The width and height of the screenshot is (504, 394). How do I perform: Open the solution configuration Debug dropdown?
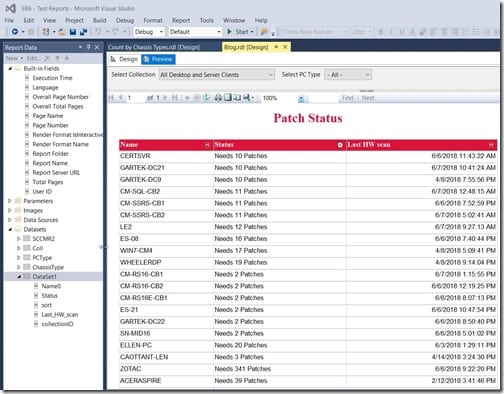tap(149, 32)
